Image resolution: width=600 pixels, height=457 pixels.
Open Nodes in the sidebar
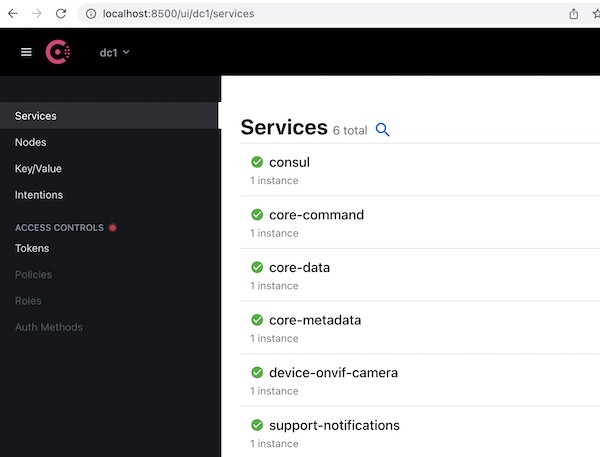(31, 142)
